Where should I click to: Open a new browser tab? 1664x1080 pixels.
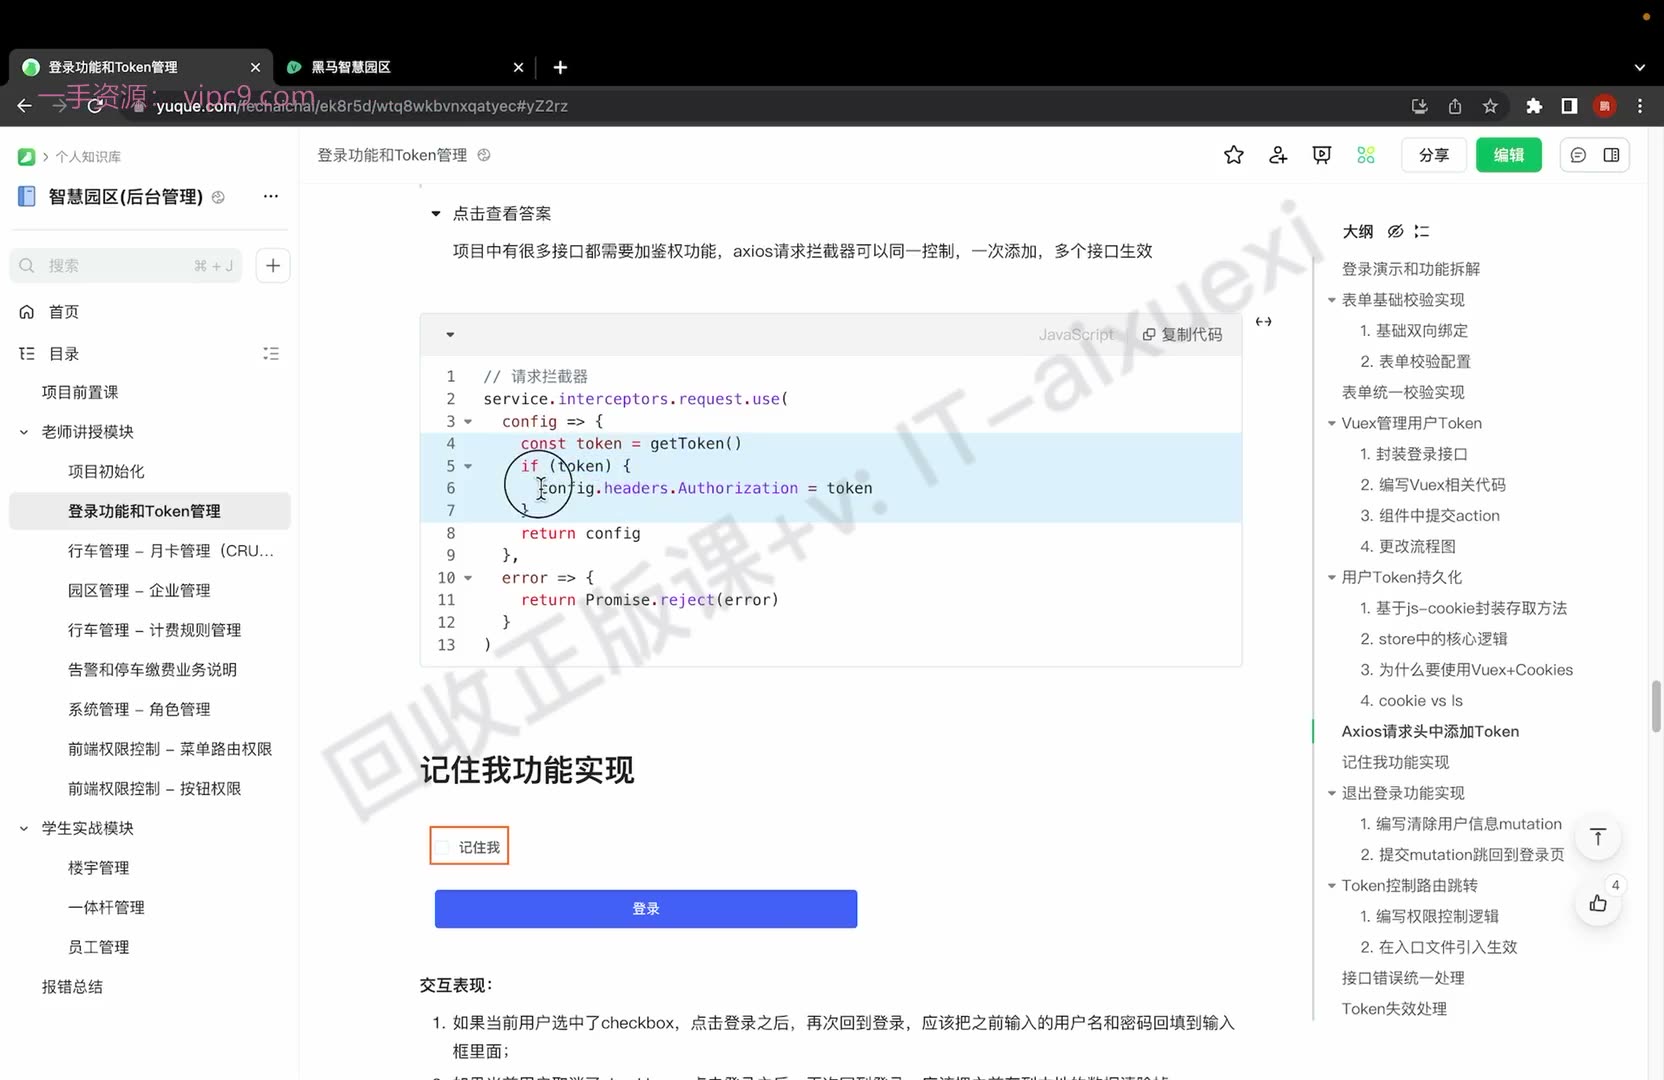560,67
